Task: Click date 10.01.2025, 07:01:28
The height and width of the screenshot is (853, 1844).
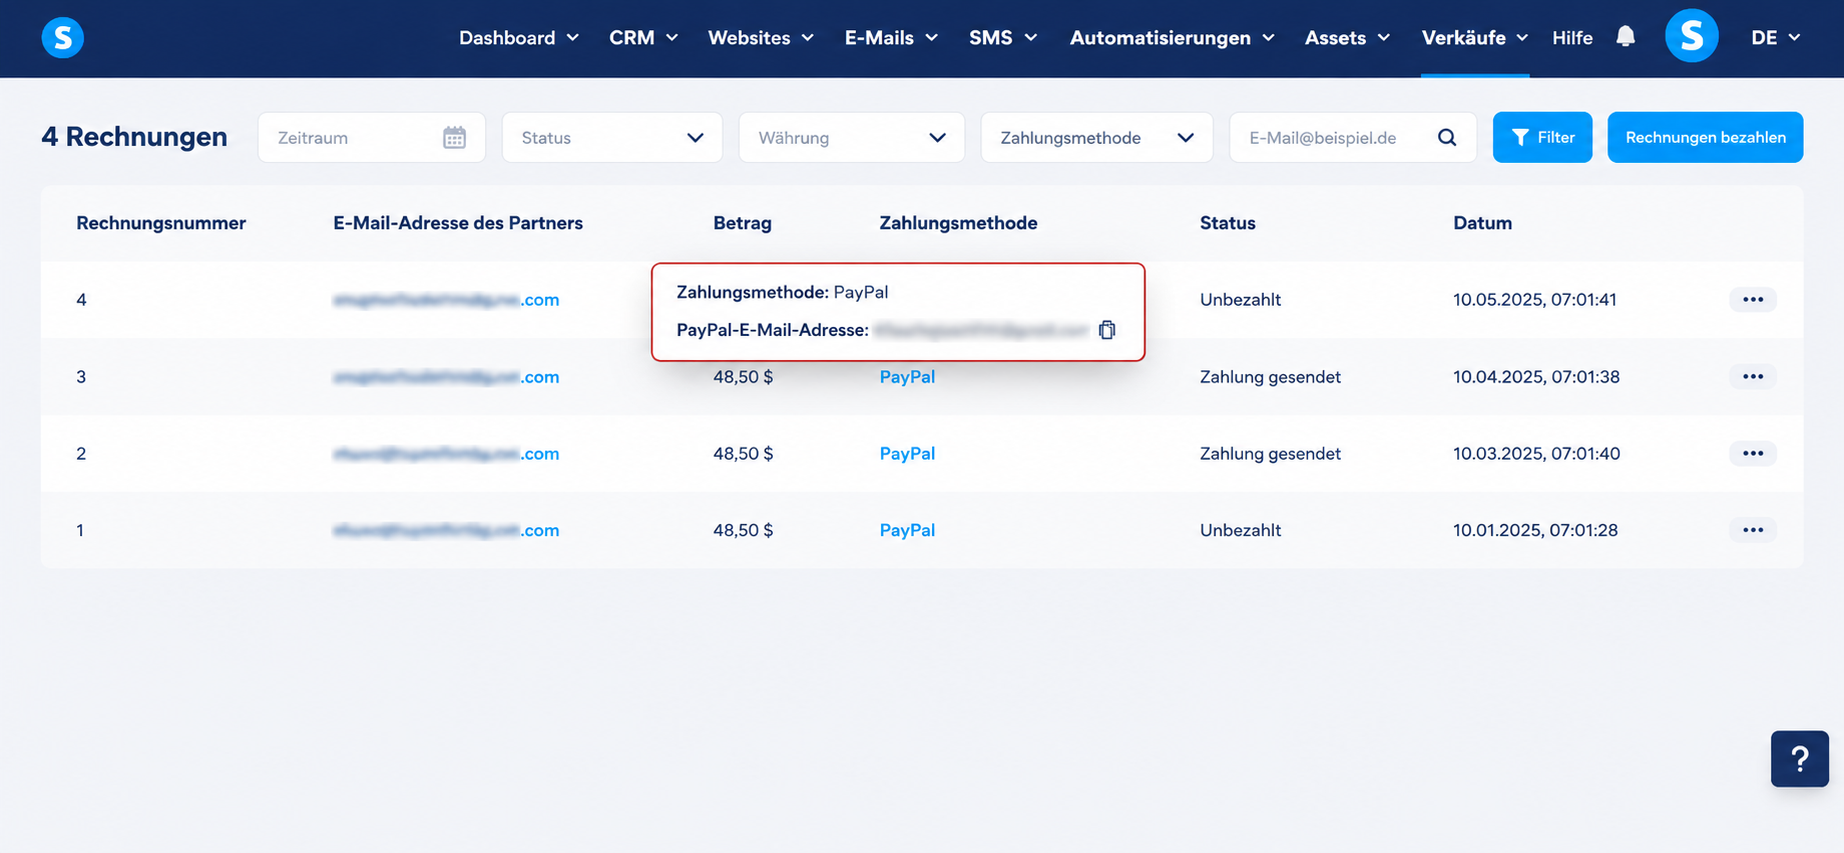Action: 1535,530
